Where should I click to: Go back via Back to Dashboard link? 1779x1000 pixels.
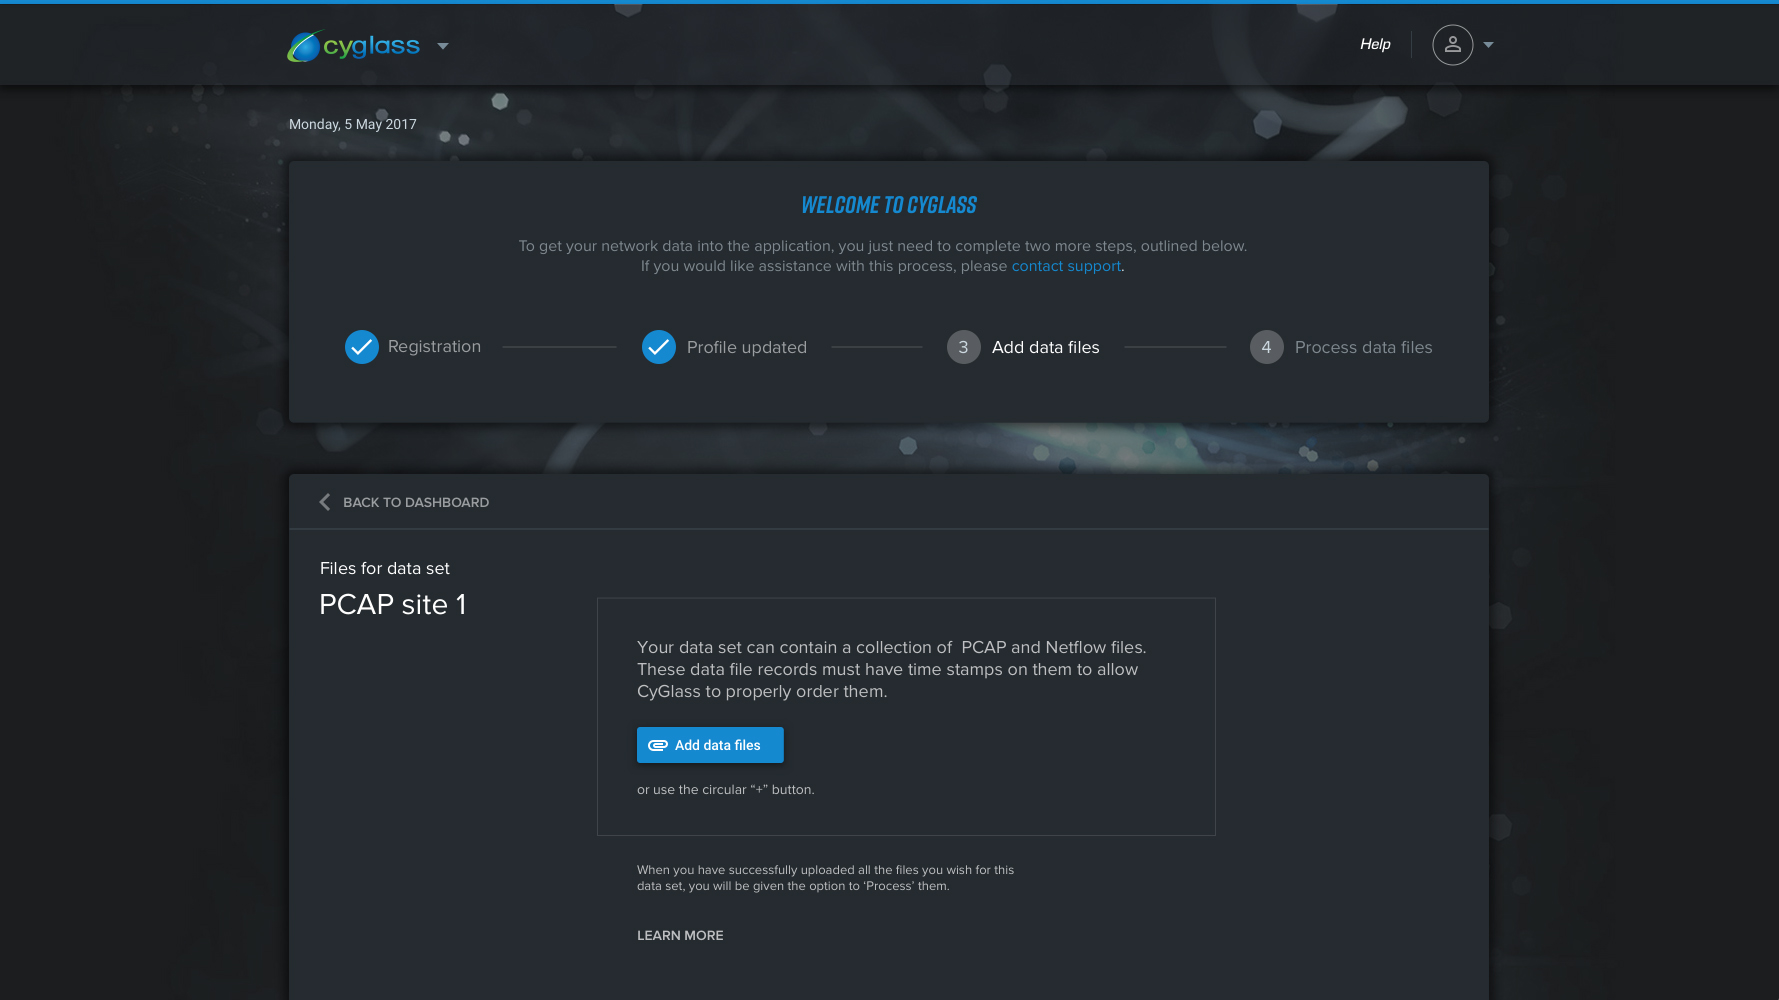pos(415,502)
